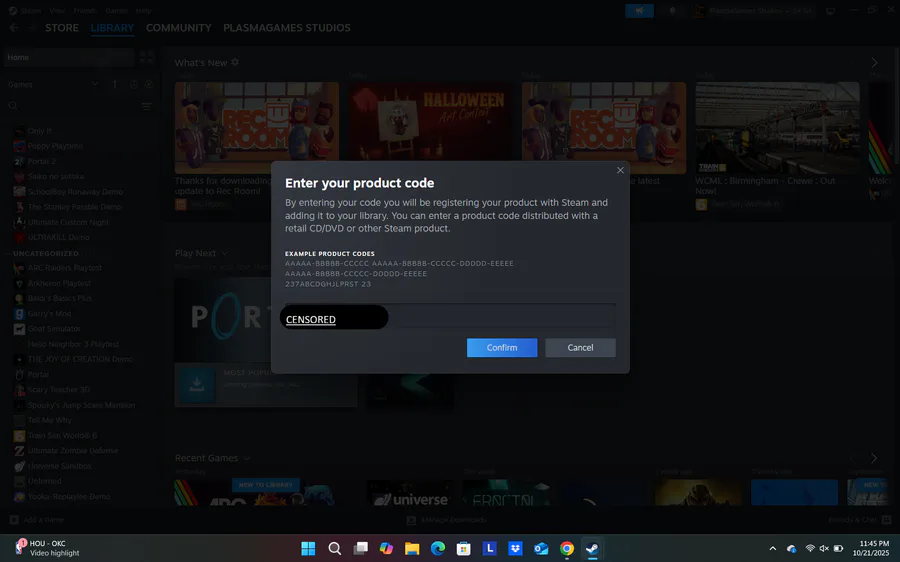Expand the Recent Games dropdown
The height and width of the screenshot is (562, 900).
247,458
